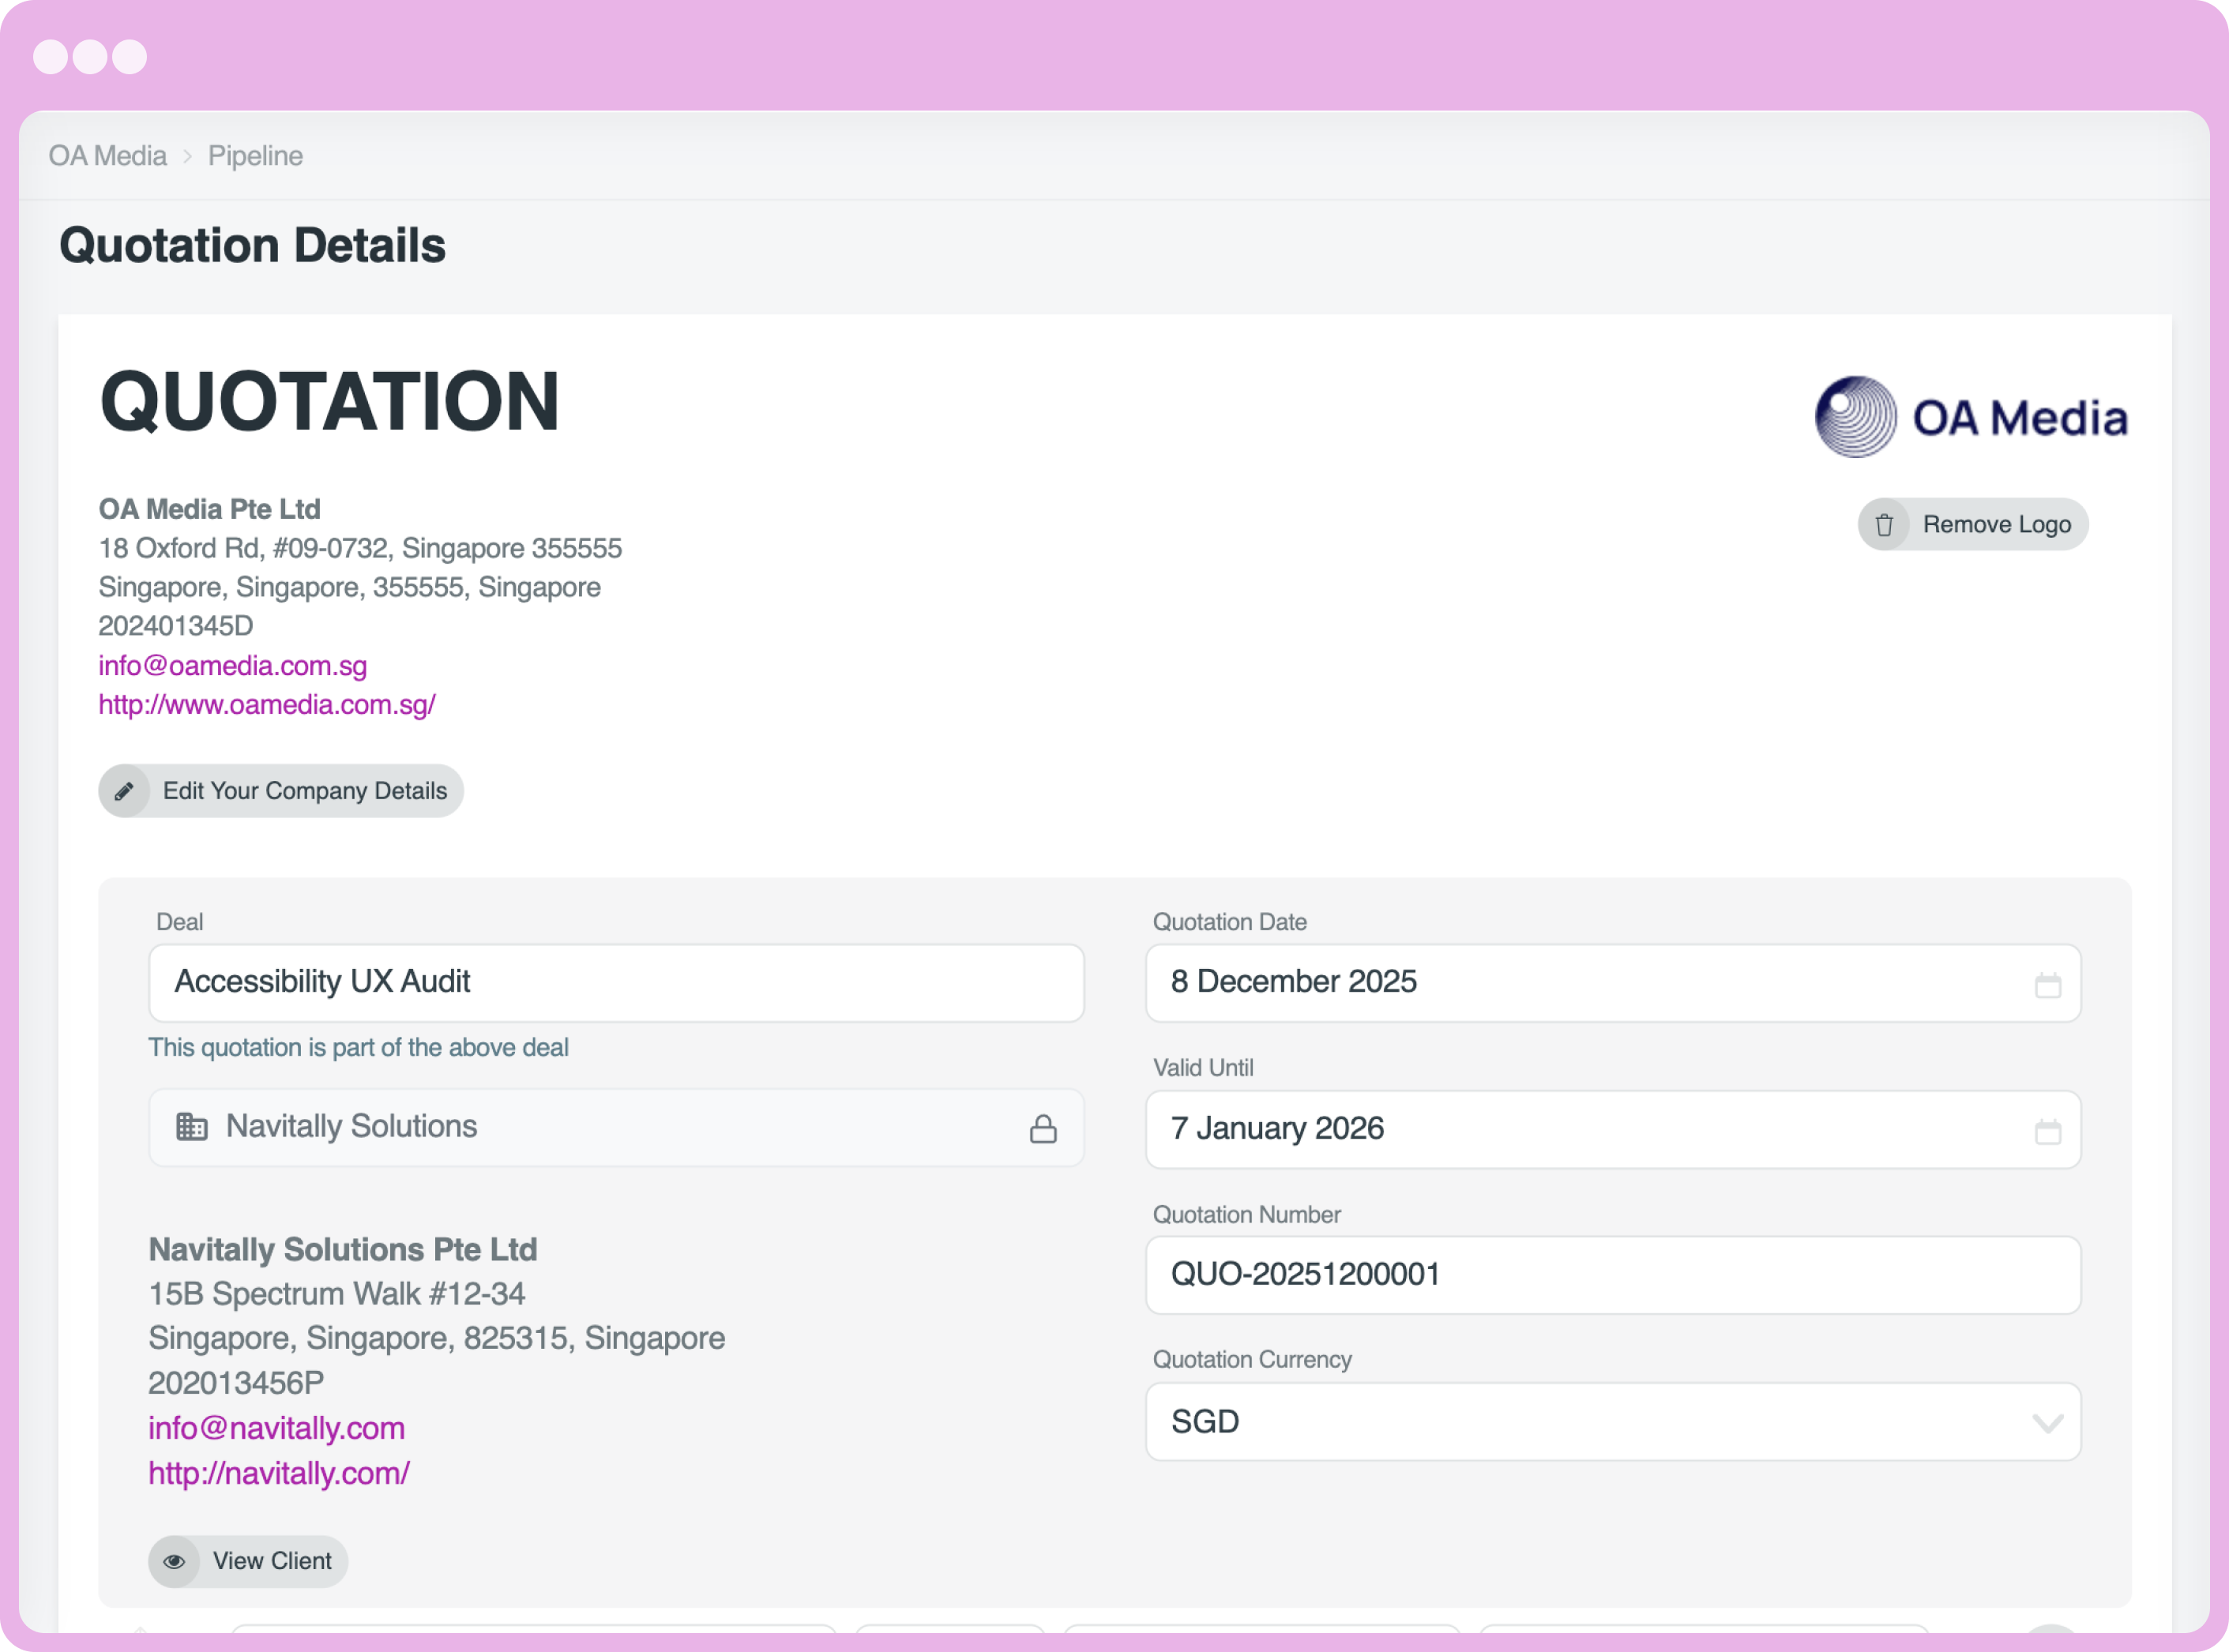The height and width of the screenshot is (1652, 2229).
Task: Toggle Remove Logo option
Action: coord(1971,523)
